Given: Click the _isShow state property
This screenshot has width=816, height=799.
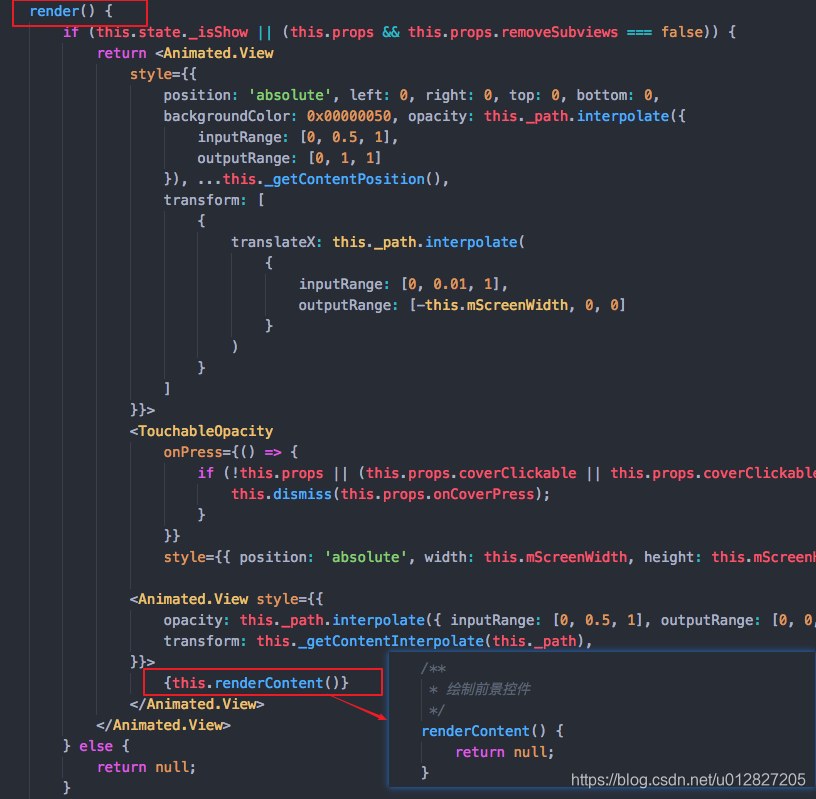Looking at the screenshot, I should pos(218,32).
